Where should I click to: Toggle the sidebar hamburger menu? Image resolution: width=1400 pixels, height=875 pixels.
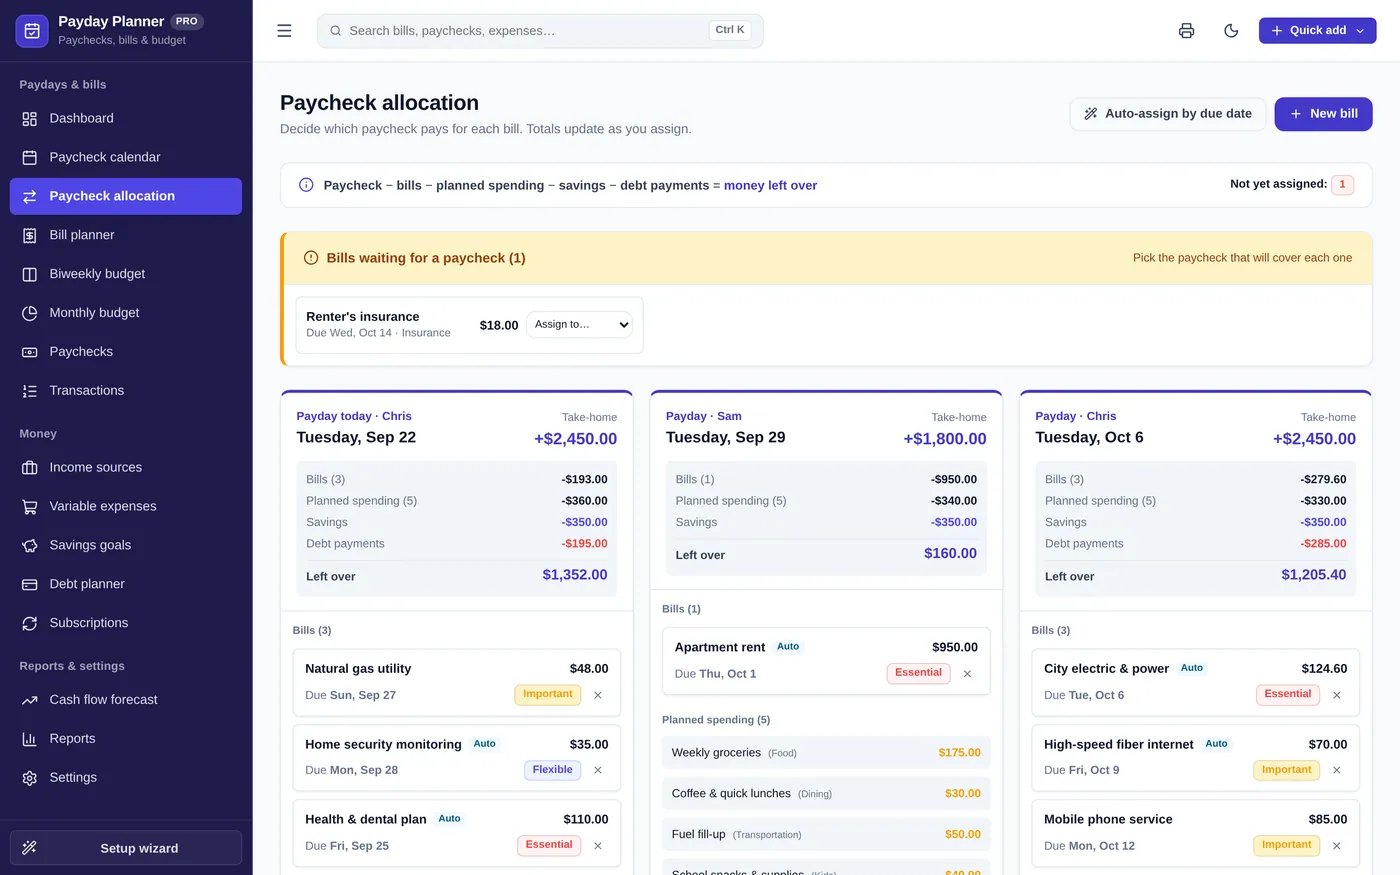[x=284, y=31]
